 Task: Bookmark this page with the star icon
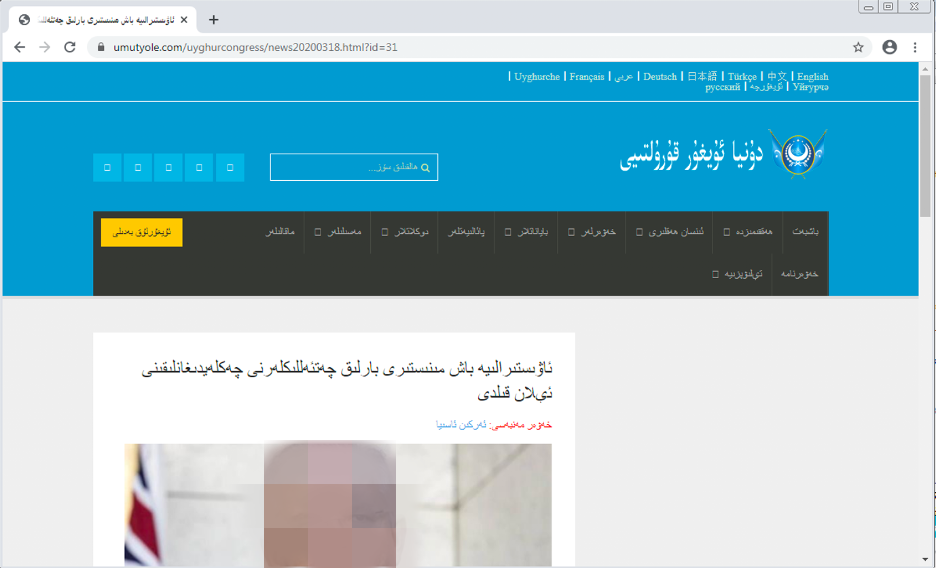[x=858, y=47]
